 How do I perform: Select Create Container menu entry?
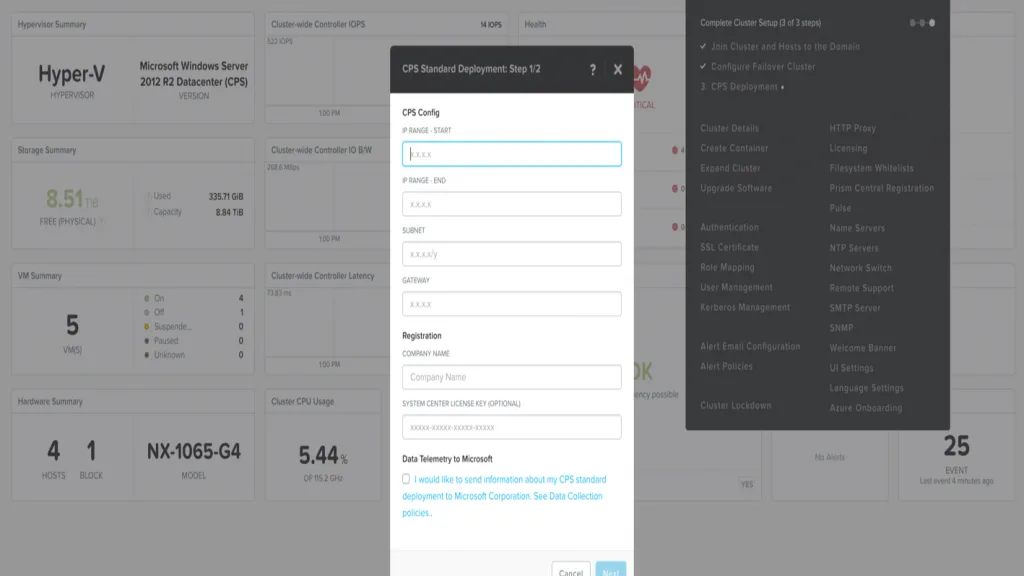[734, 148]
